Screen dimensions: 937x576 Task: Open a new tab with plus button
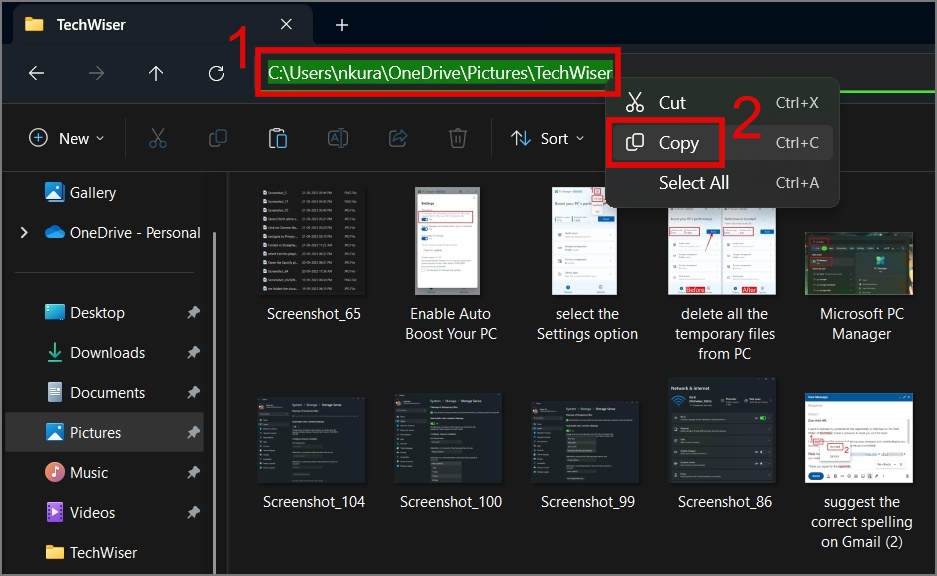342,25
